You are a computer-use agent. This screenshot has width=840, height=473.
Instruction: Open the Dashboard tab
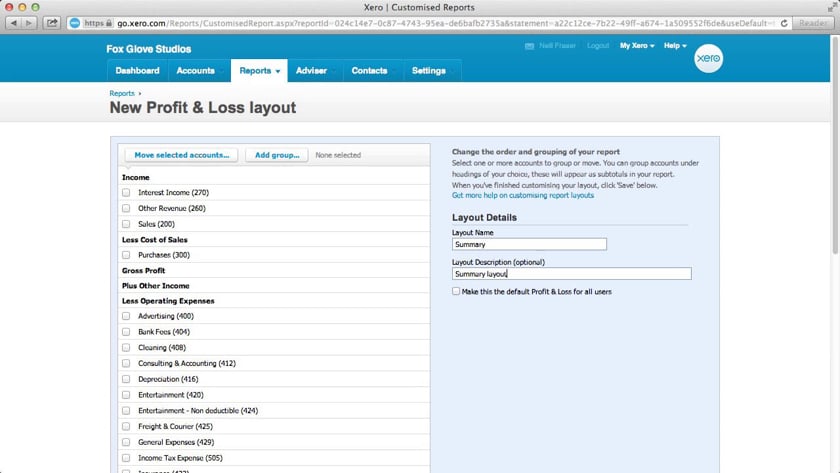coord(137,71)
